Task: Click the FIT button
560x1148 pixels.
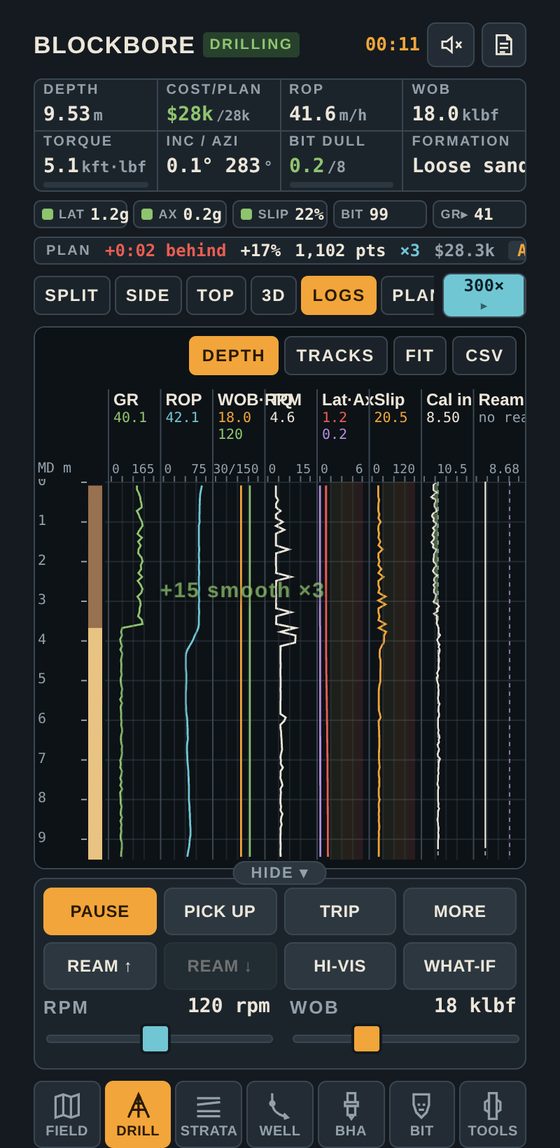Action: click(x=419, y=356)
